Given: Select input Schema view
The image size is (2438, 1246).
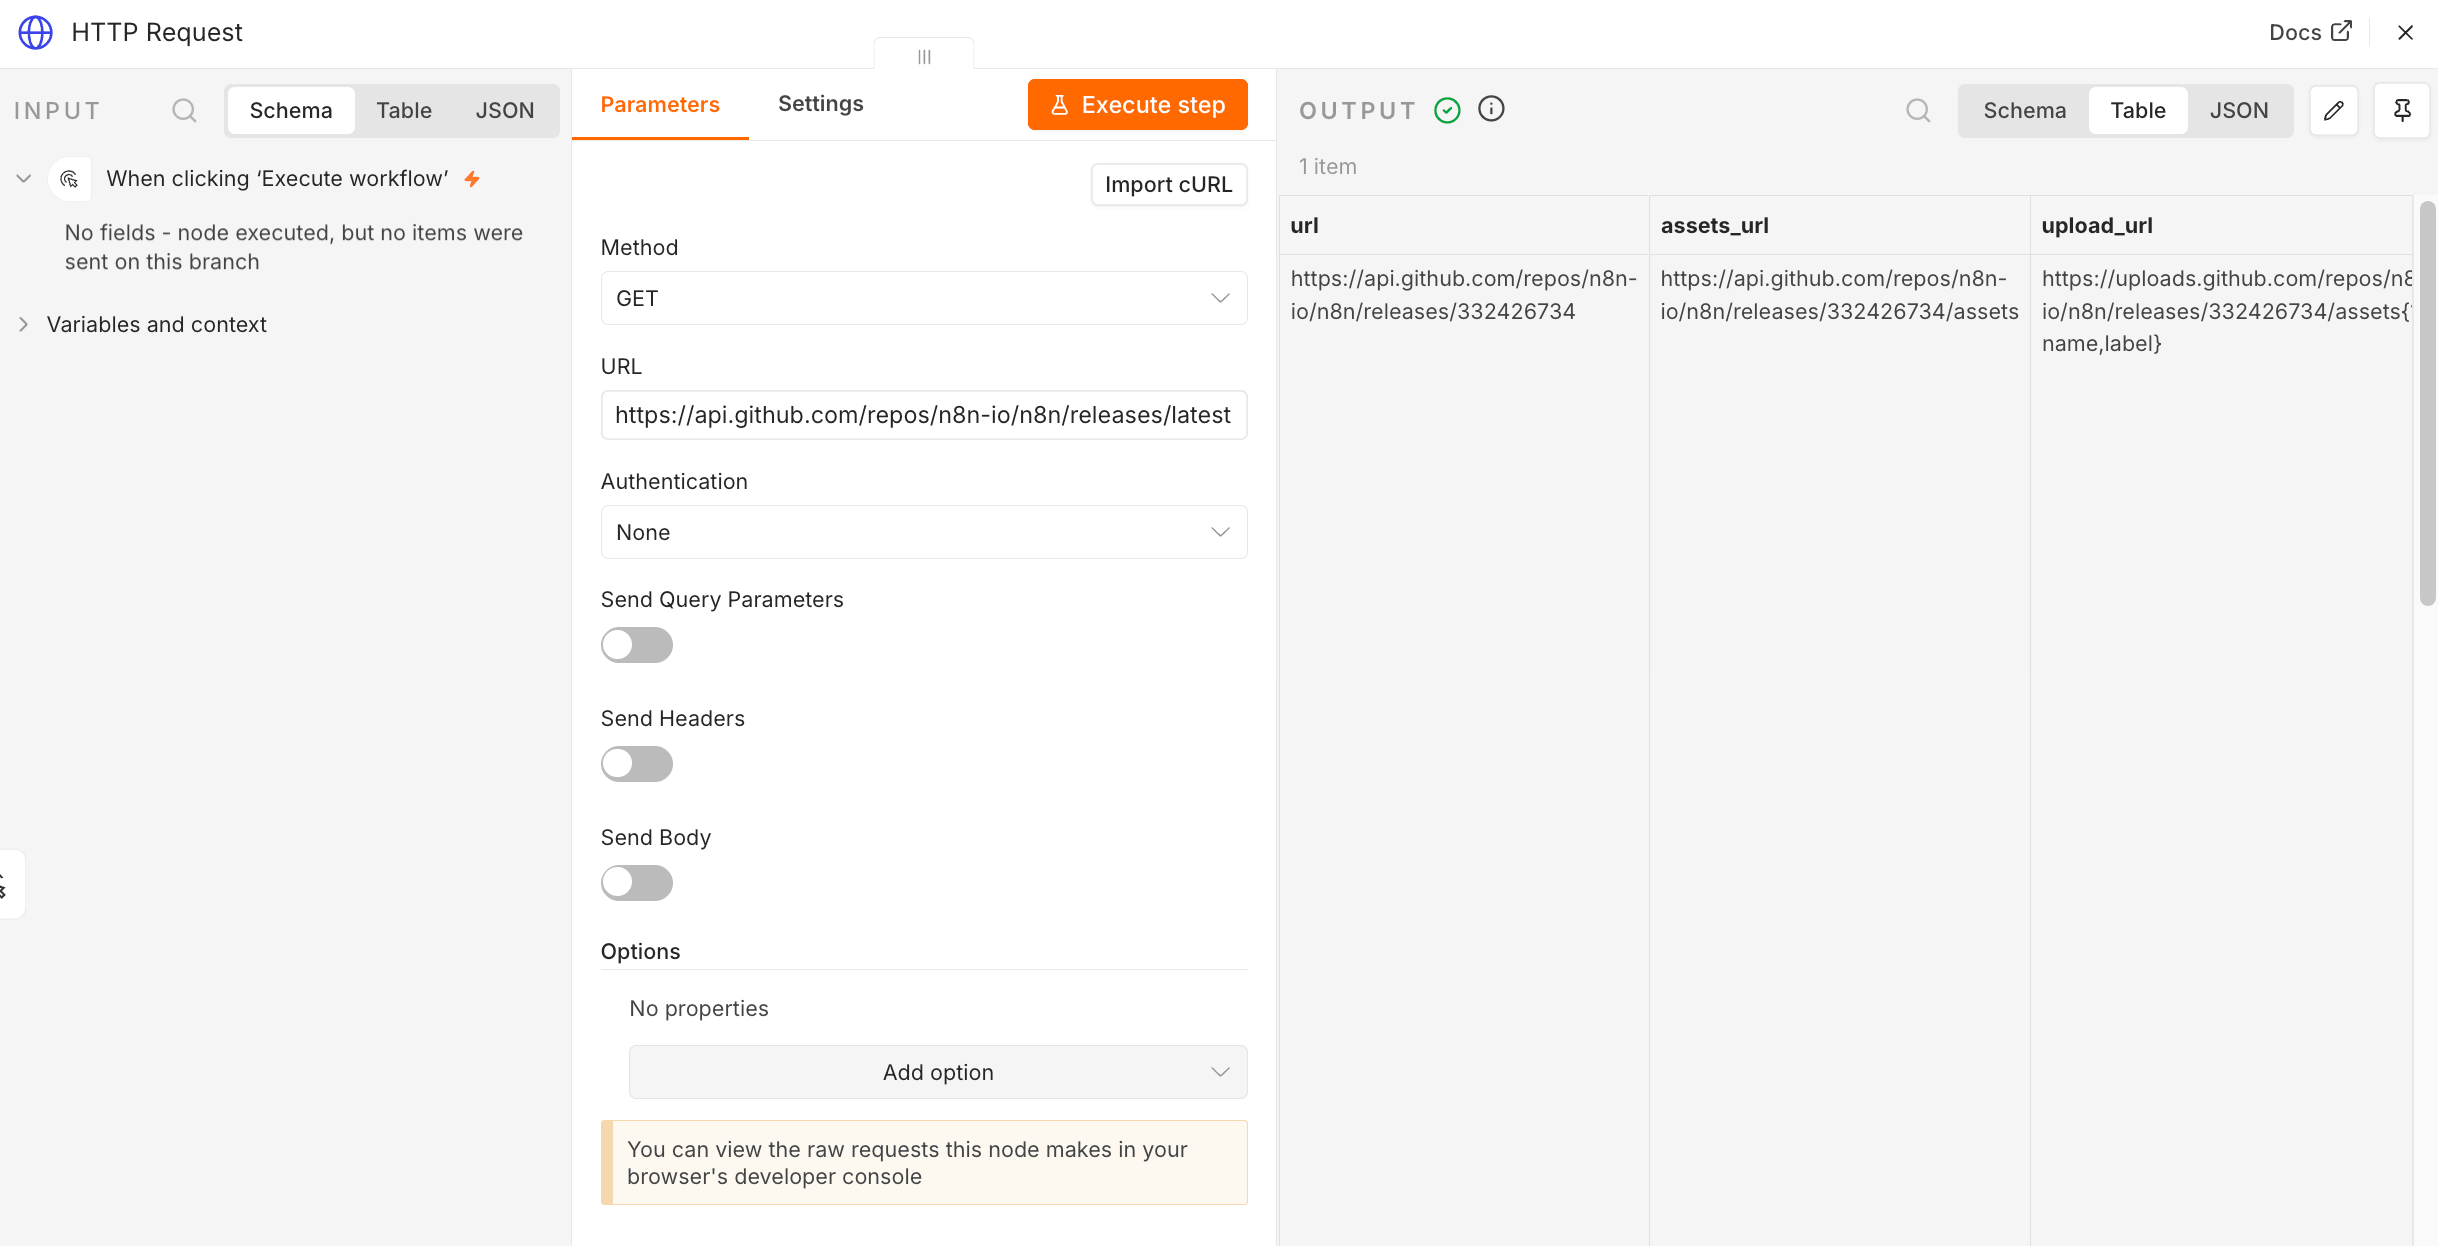Looking at the screenshot, I should pos(291,110).
